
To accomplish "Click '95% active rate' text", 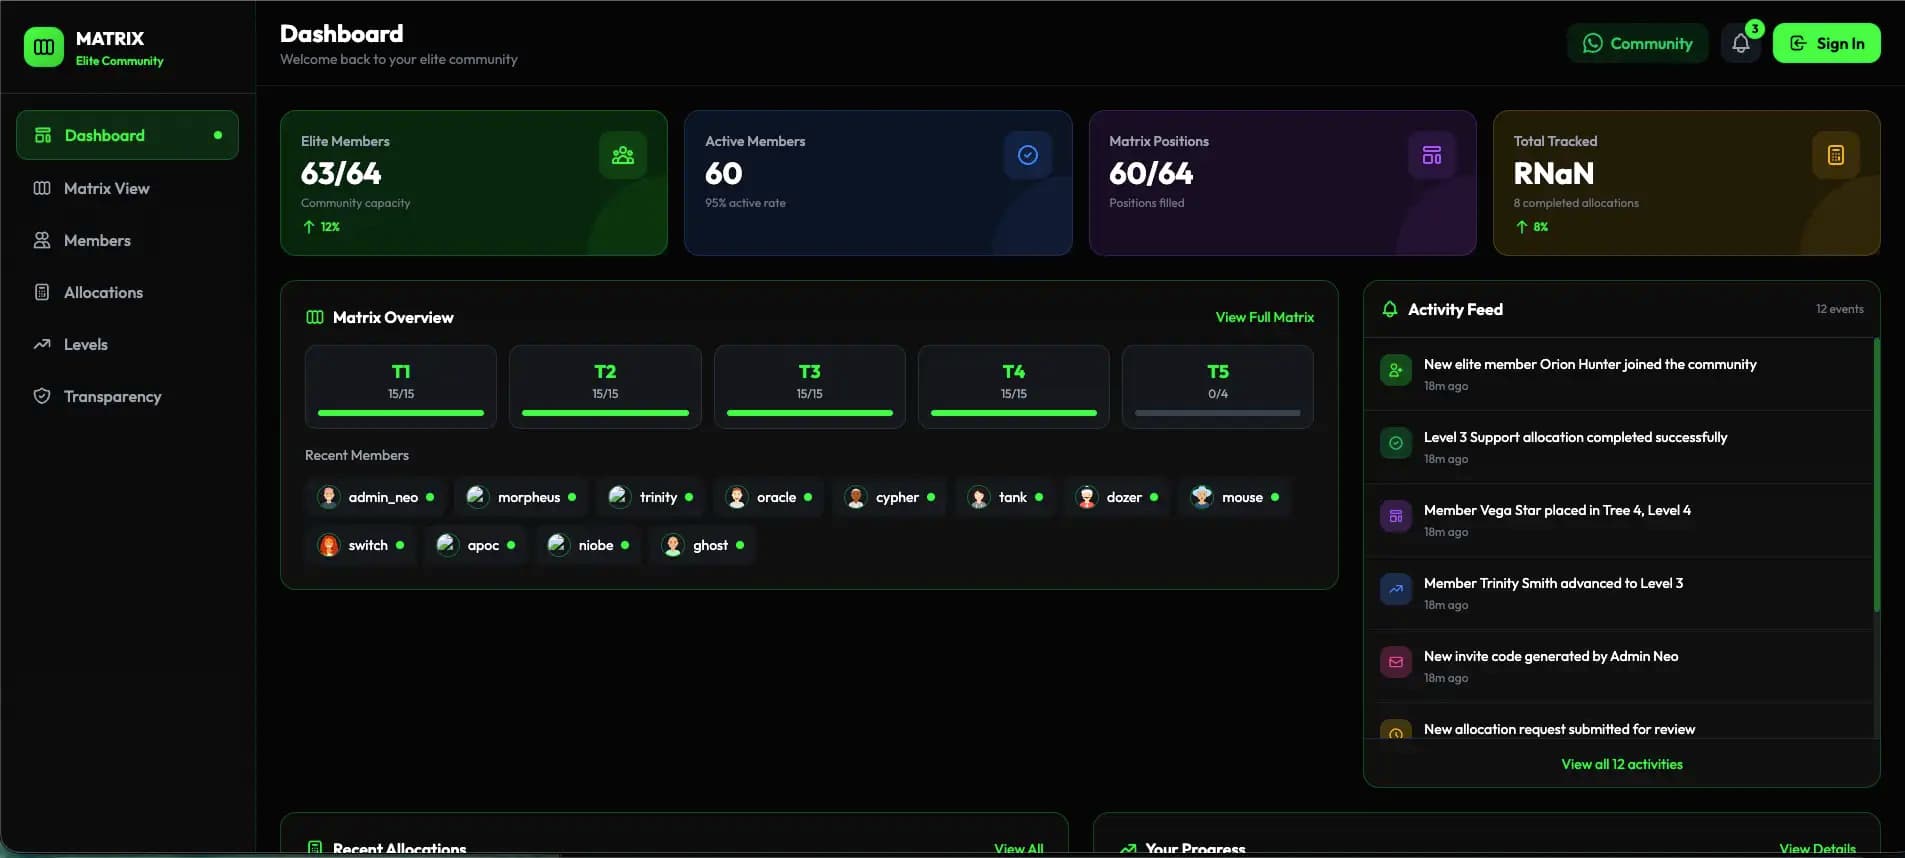I will pyautogui.click(x=745, y=203).
